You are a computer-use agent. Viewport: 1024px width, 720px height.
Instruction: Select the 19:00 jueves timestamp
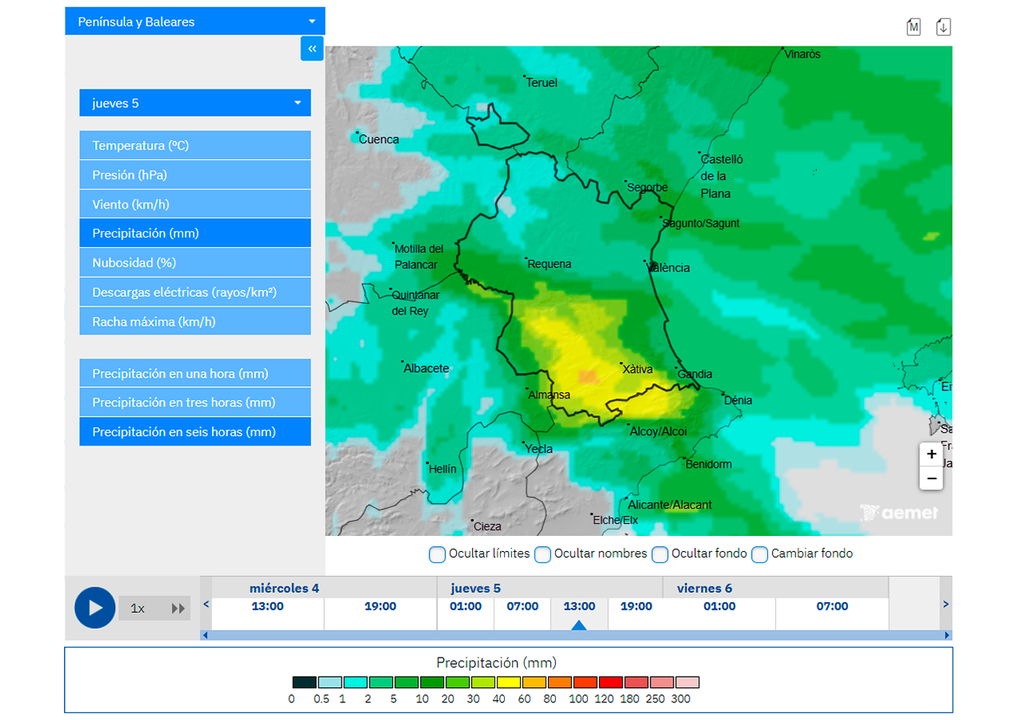click(635, 605)
